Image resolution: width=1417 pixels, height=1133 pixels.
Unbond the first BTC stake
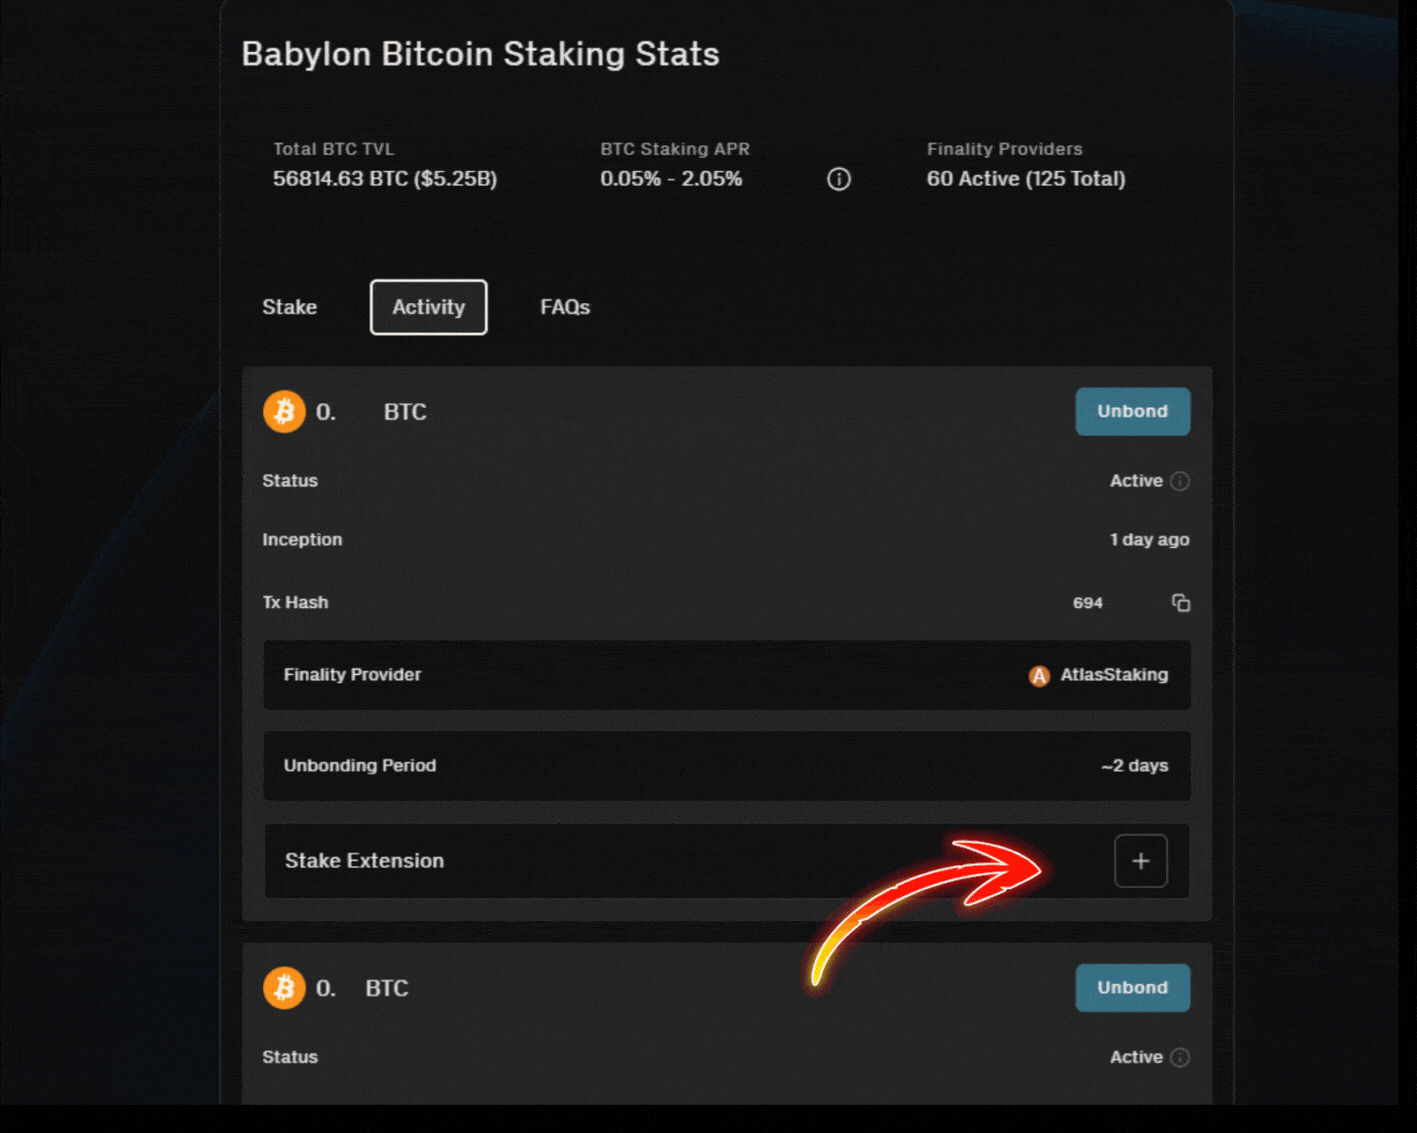coord(1132,411)
